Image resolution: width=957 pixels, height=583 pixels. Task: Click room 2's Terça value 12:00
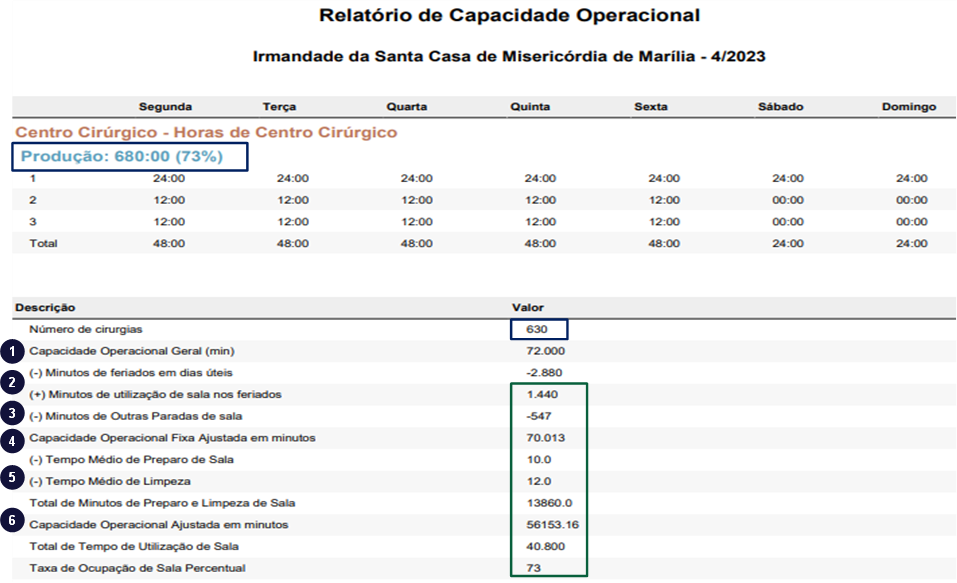click(293, 200)
